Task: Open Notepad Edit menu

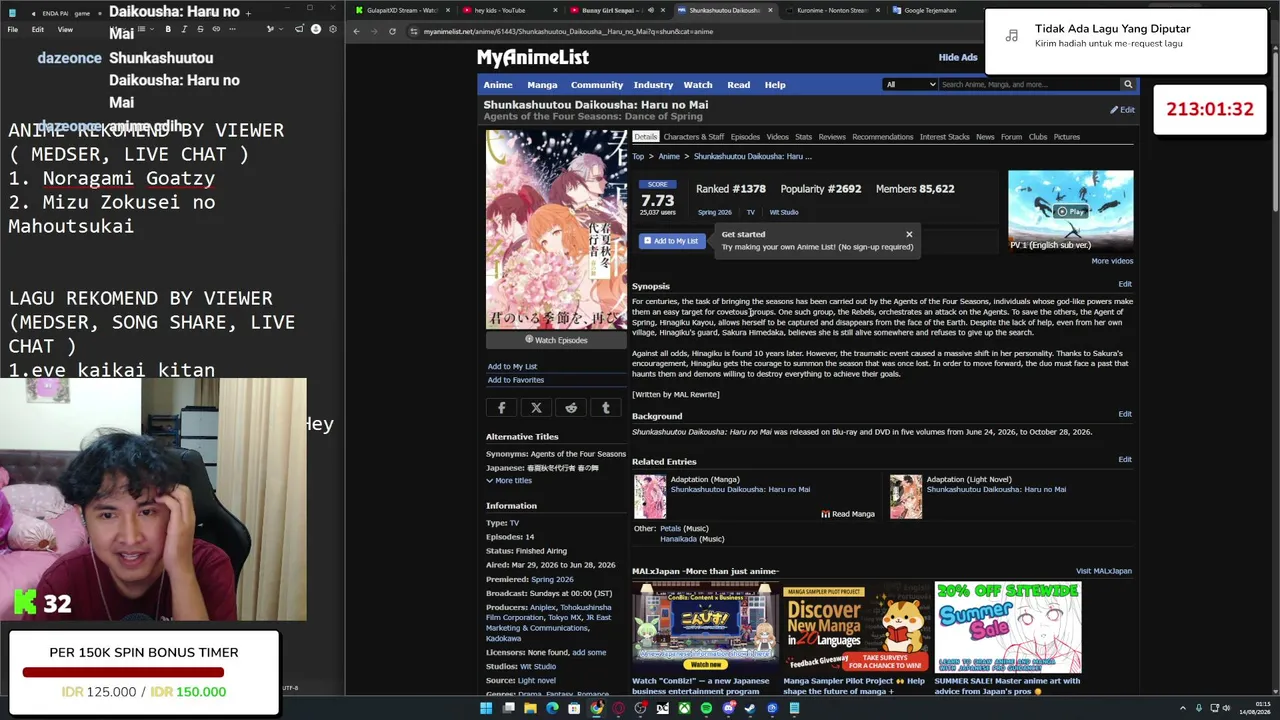Action: [x=37, y=29]
